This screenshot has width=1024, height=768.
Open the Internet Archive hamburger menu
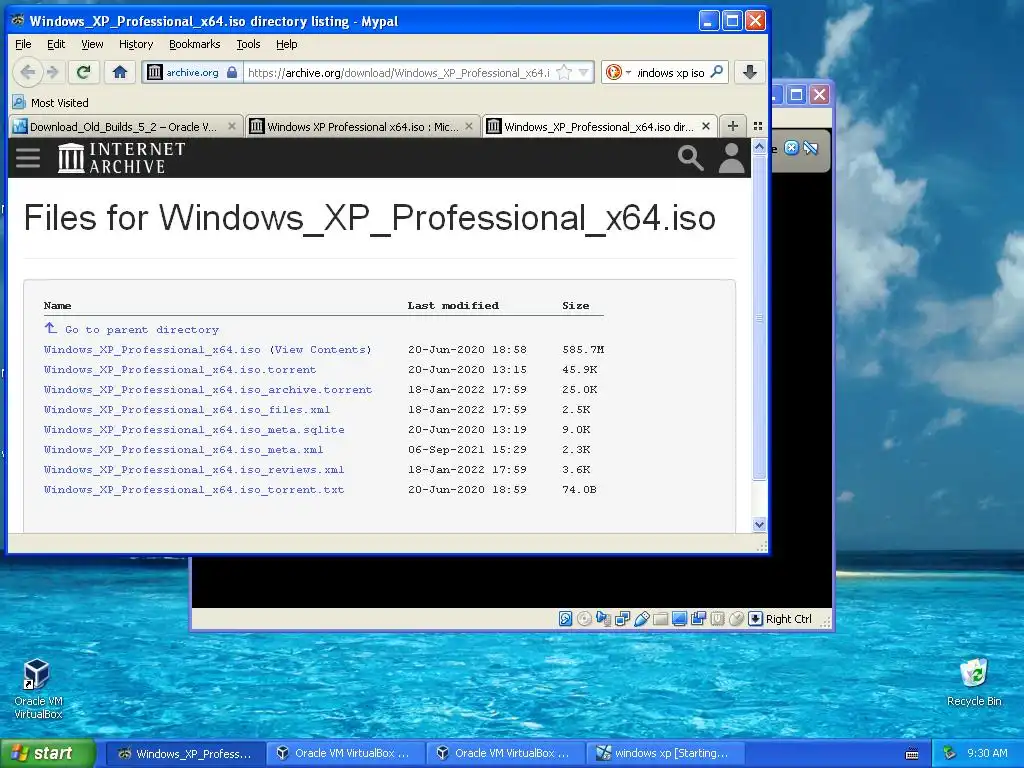28,158
